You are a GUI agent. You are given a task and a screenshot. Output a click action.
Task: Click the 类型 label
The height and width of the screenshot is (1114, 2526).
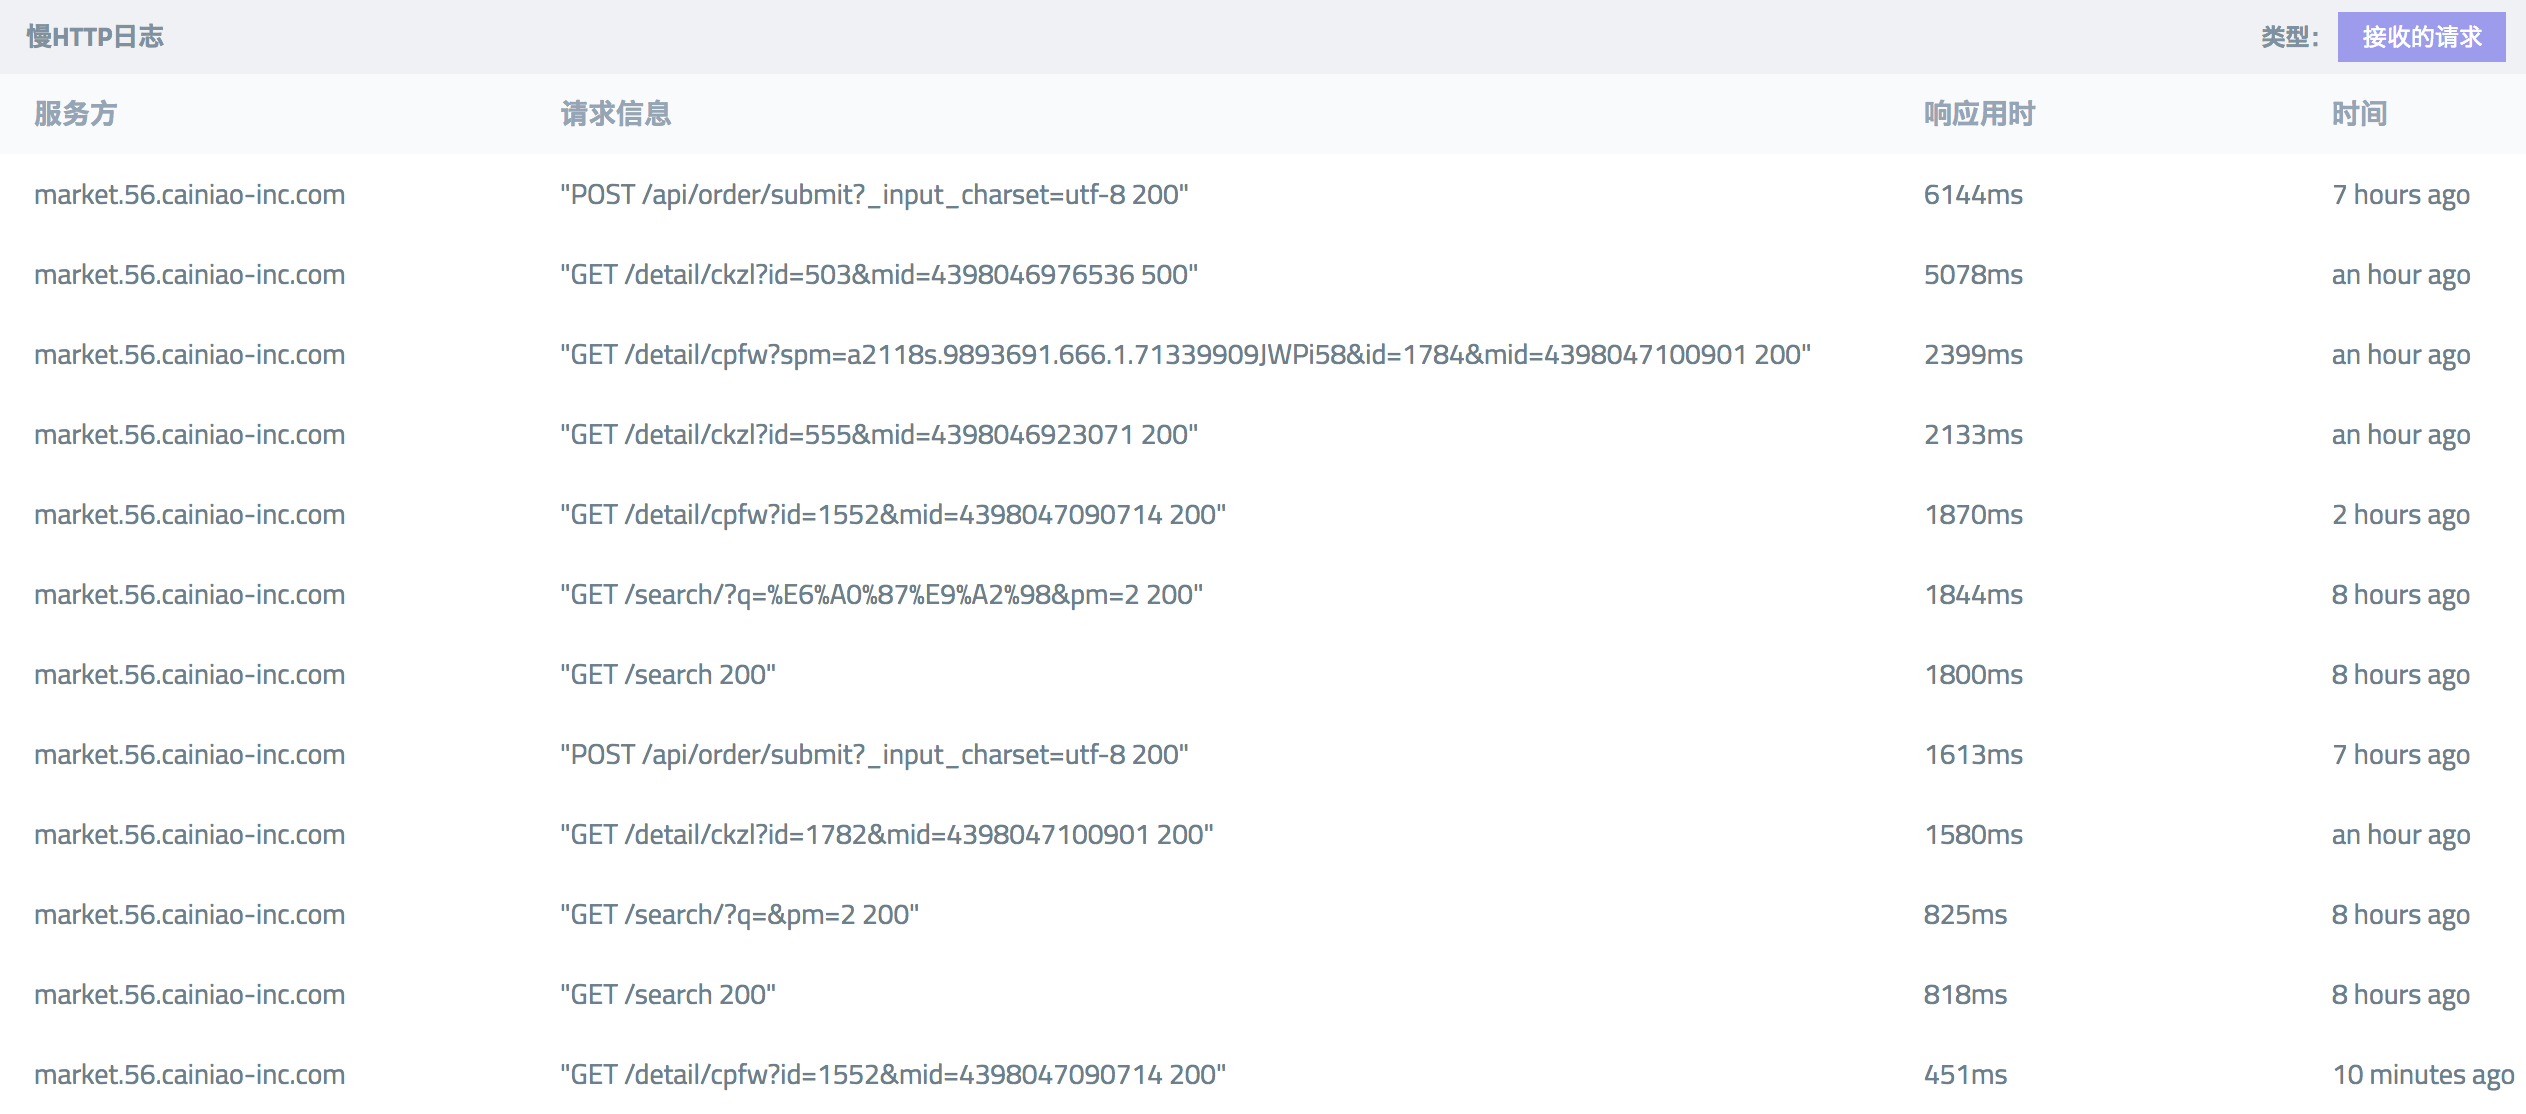[x=2290, y=37]
